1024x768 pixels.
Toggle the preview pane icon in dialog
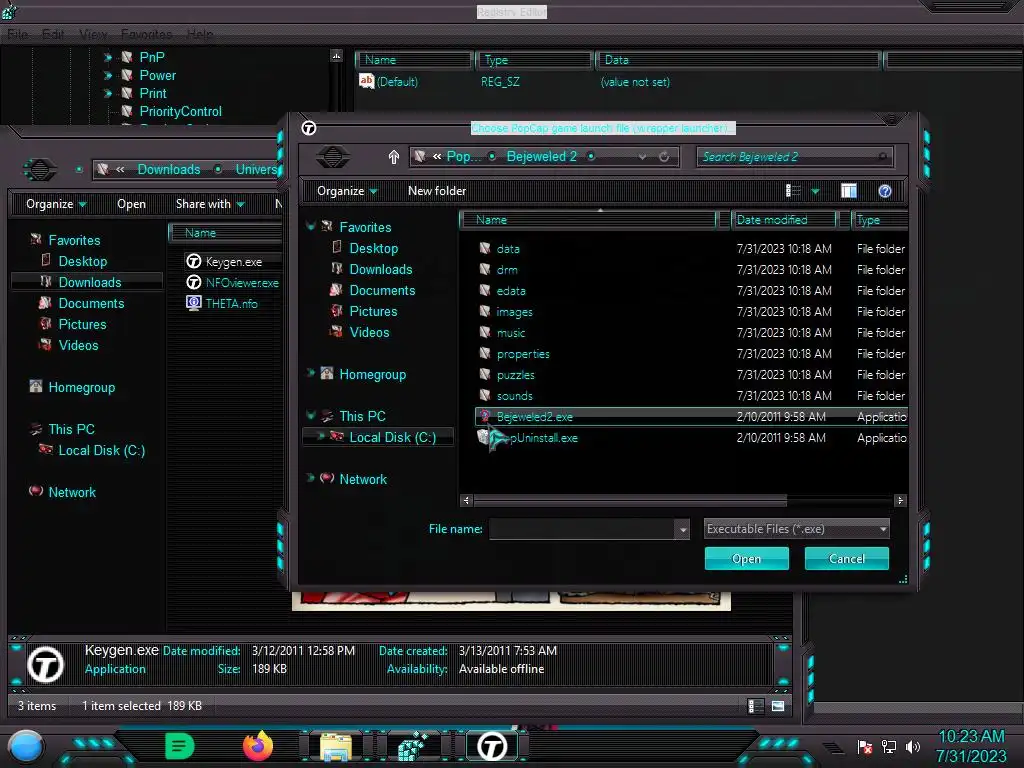848,191
